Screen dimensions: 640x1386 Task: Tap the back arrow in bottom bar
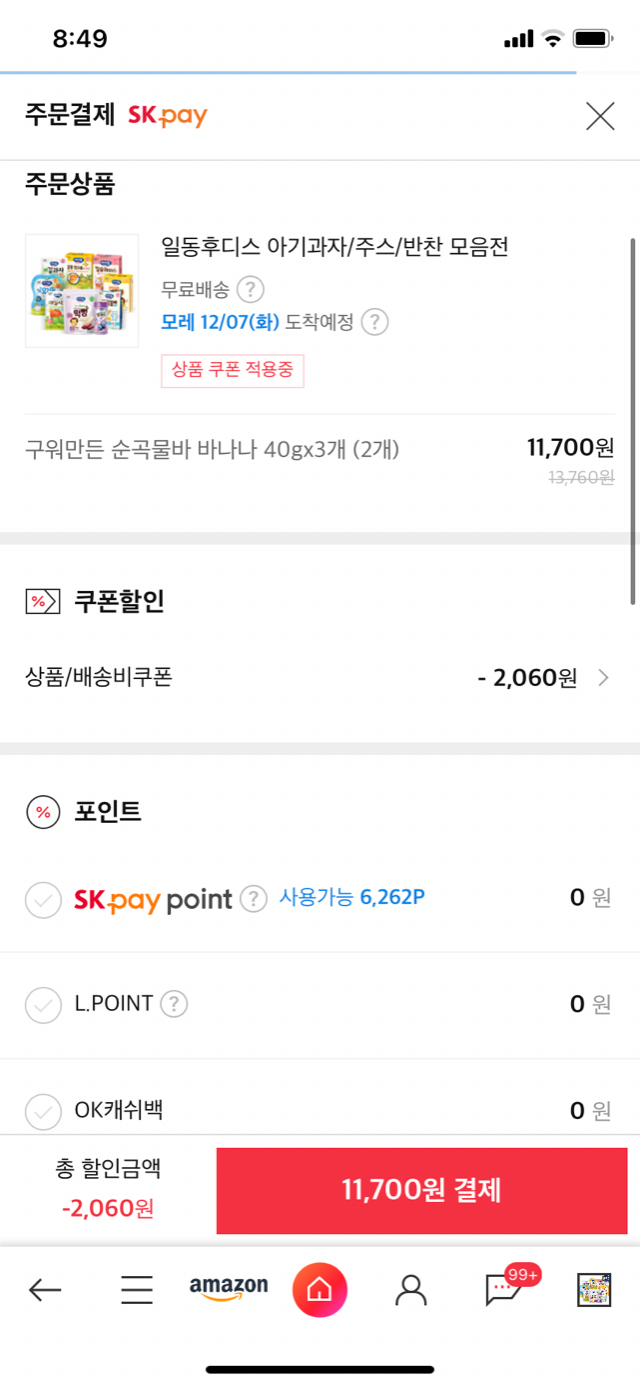coord(45,1290)
